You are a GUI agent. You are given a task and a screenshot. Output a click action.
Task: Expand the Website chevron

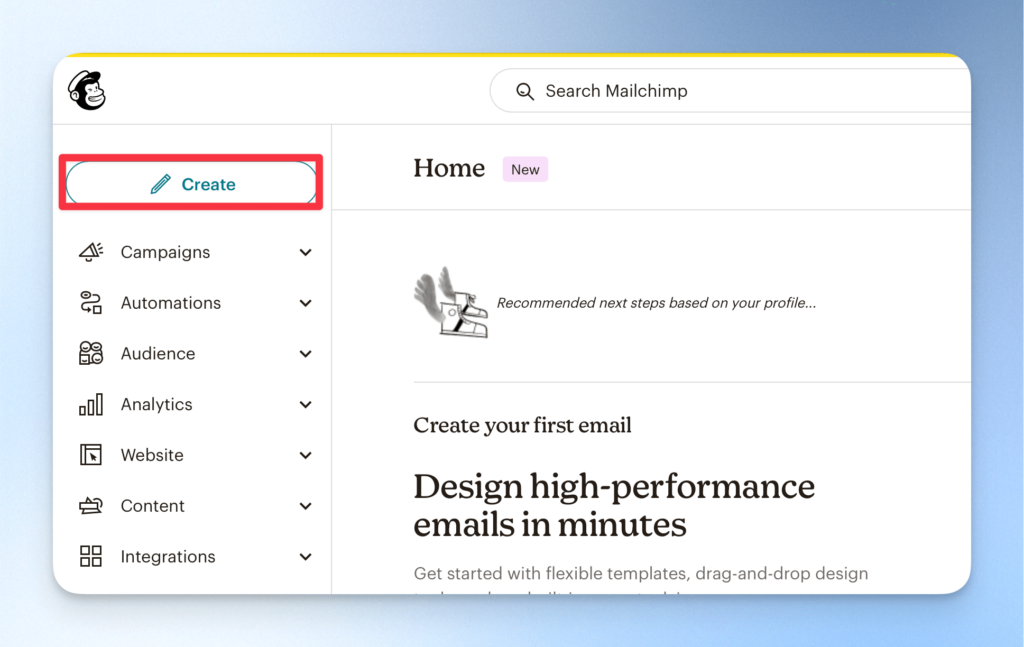tap(306, 455)
